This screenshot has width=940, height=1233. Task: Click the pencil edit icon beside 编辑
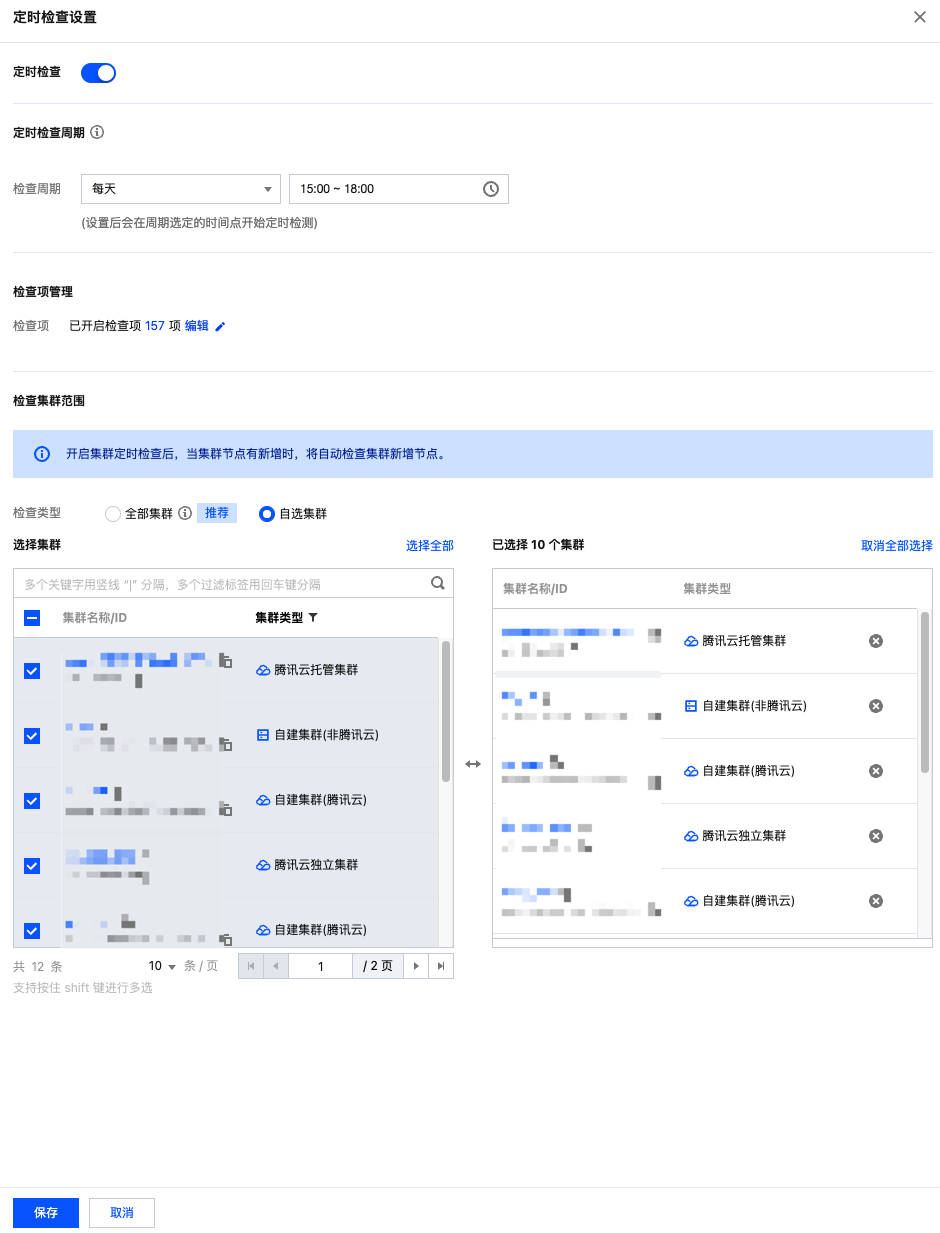[221, 326]
